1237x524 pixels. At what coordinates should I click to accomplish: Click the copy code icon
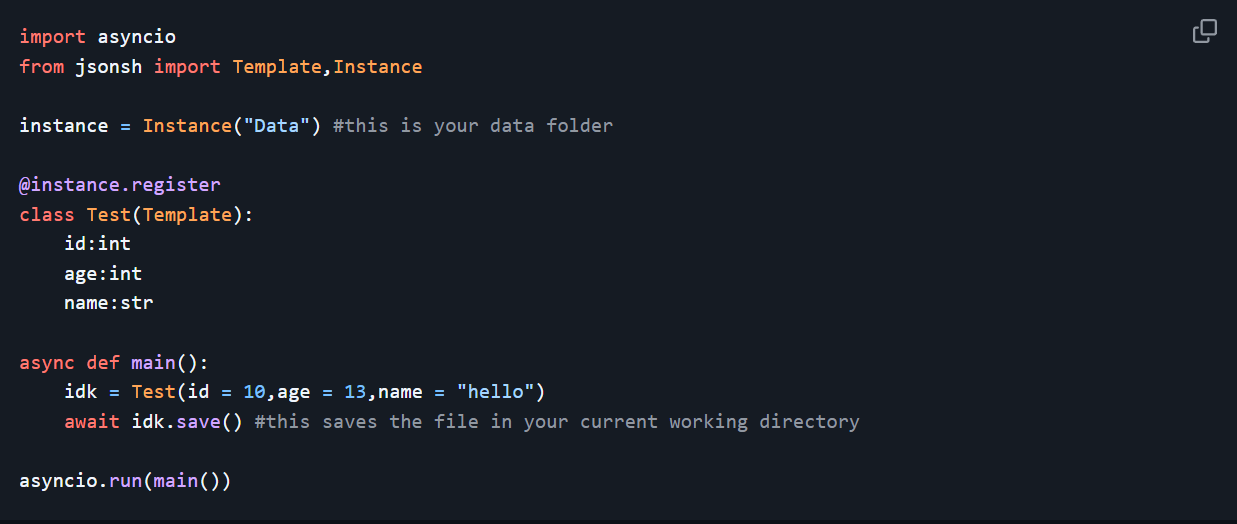[x=1205, y=31]
